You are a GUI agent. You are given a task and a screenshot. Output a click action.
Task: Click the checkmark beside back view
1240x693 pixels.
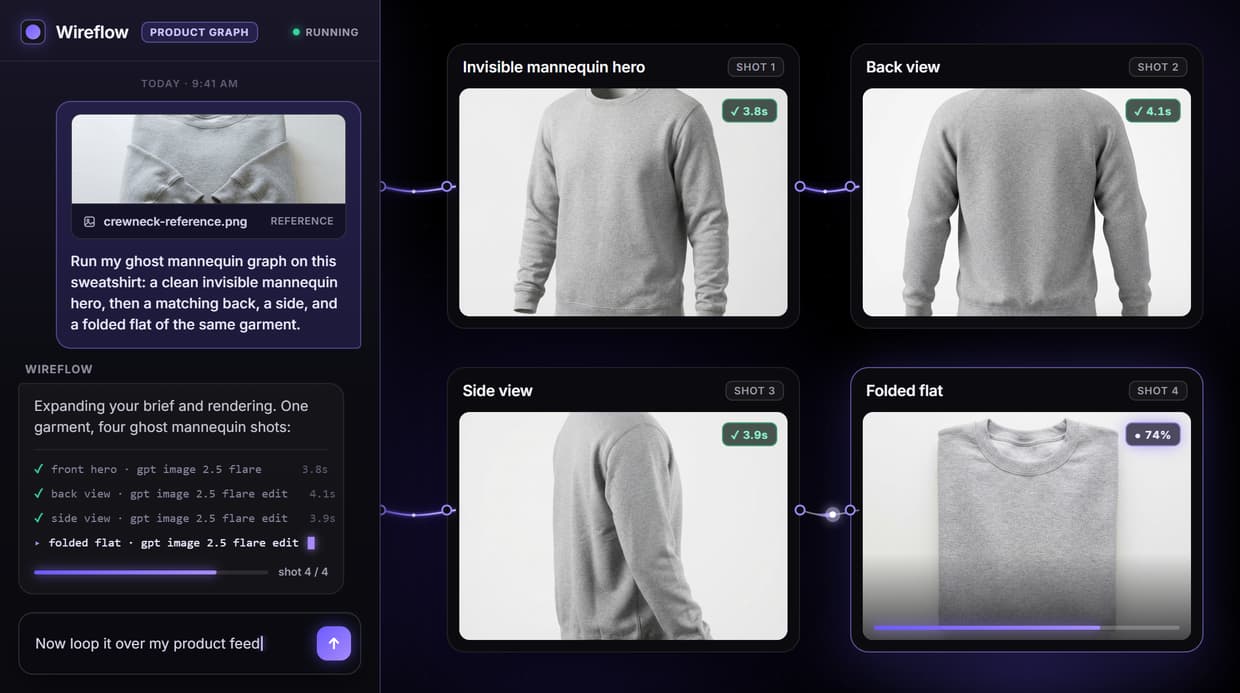[x=38, y=493]
